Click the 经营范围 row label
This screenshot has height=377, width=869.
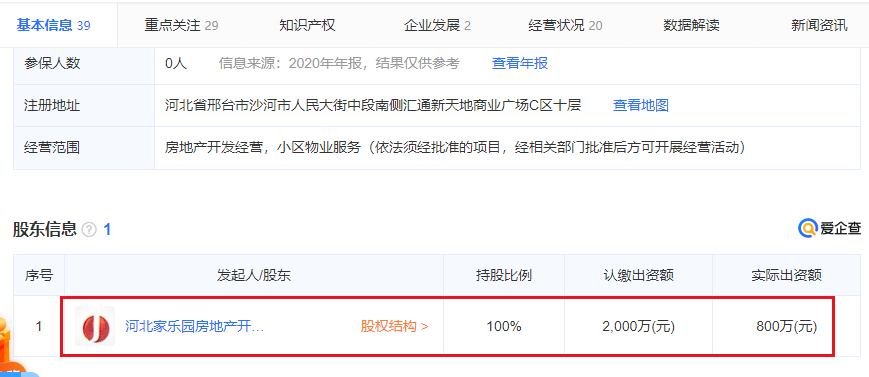[x=52, y=148]
